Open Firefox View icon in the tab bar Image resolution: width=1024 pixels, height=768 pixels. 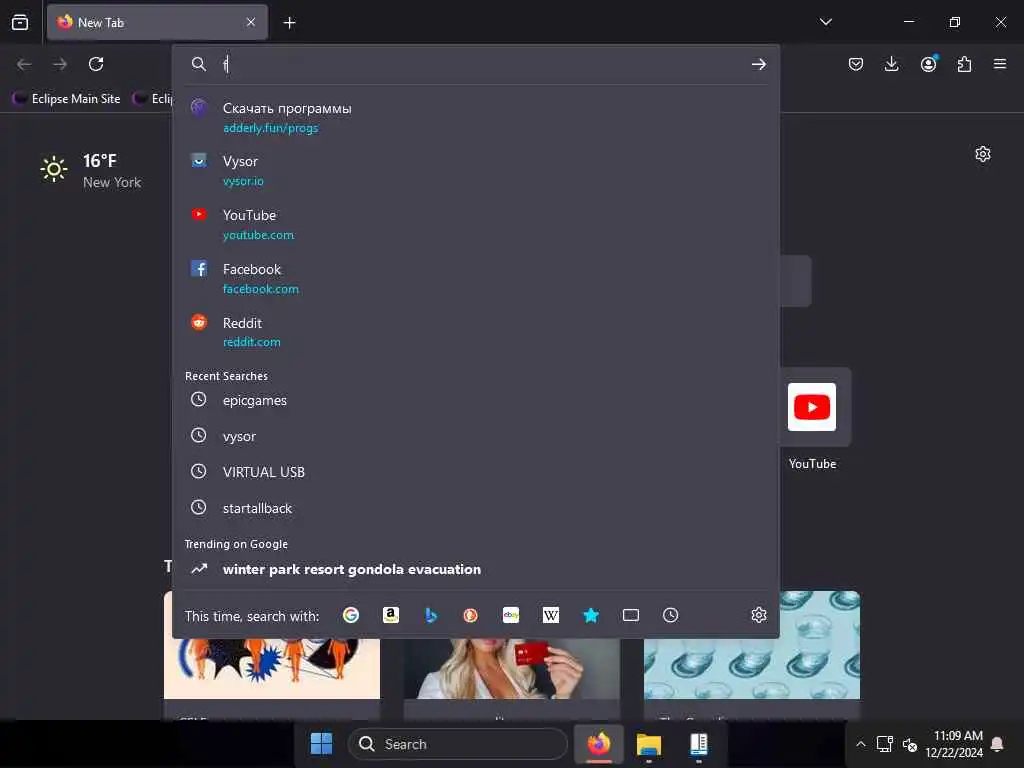tap(20, 22)
